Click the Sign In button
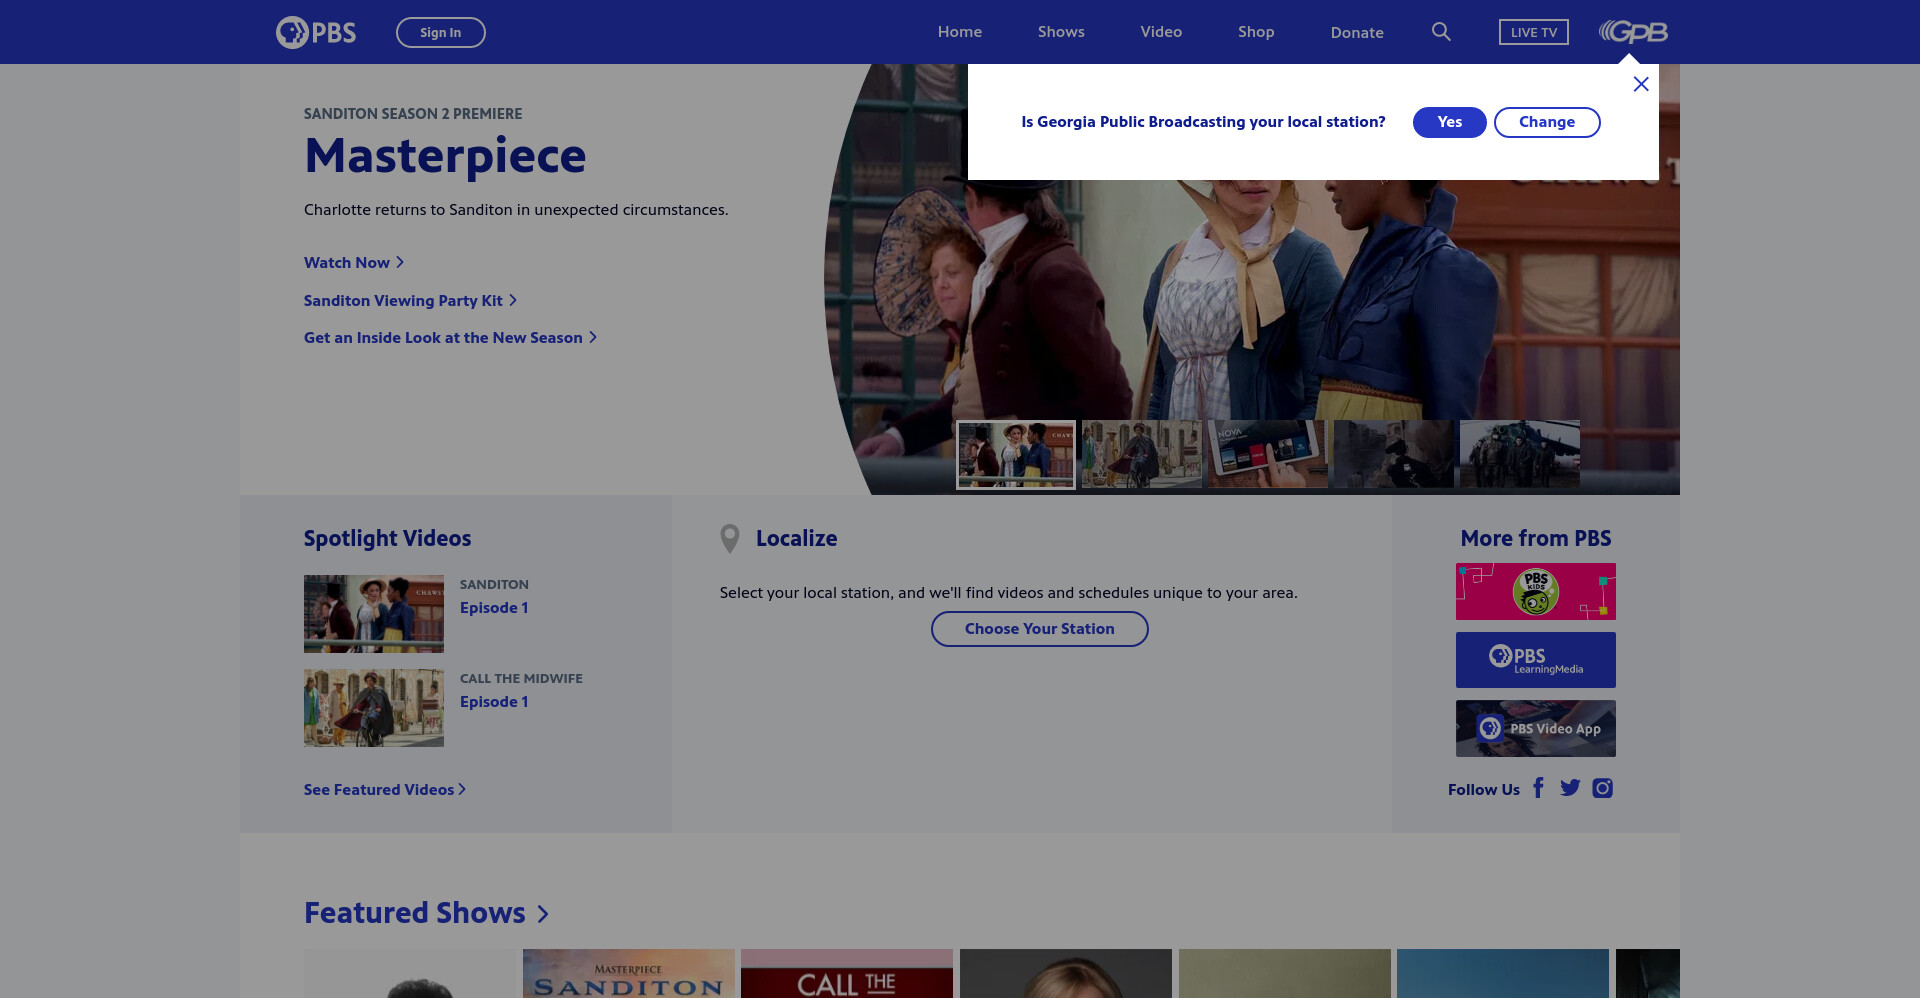The image size is (1920, 998). pos(441,32)
